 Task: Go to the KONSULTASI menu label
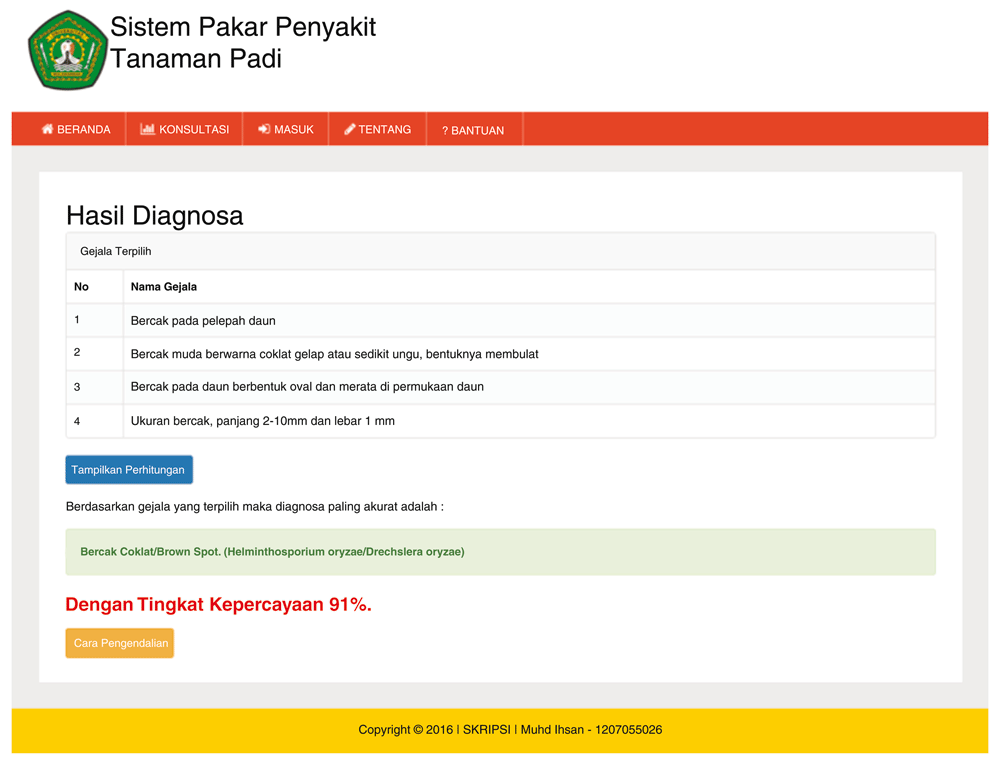pyautogui.click(x=194, y=129)
